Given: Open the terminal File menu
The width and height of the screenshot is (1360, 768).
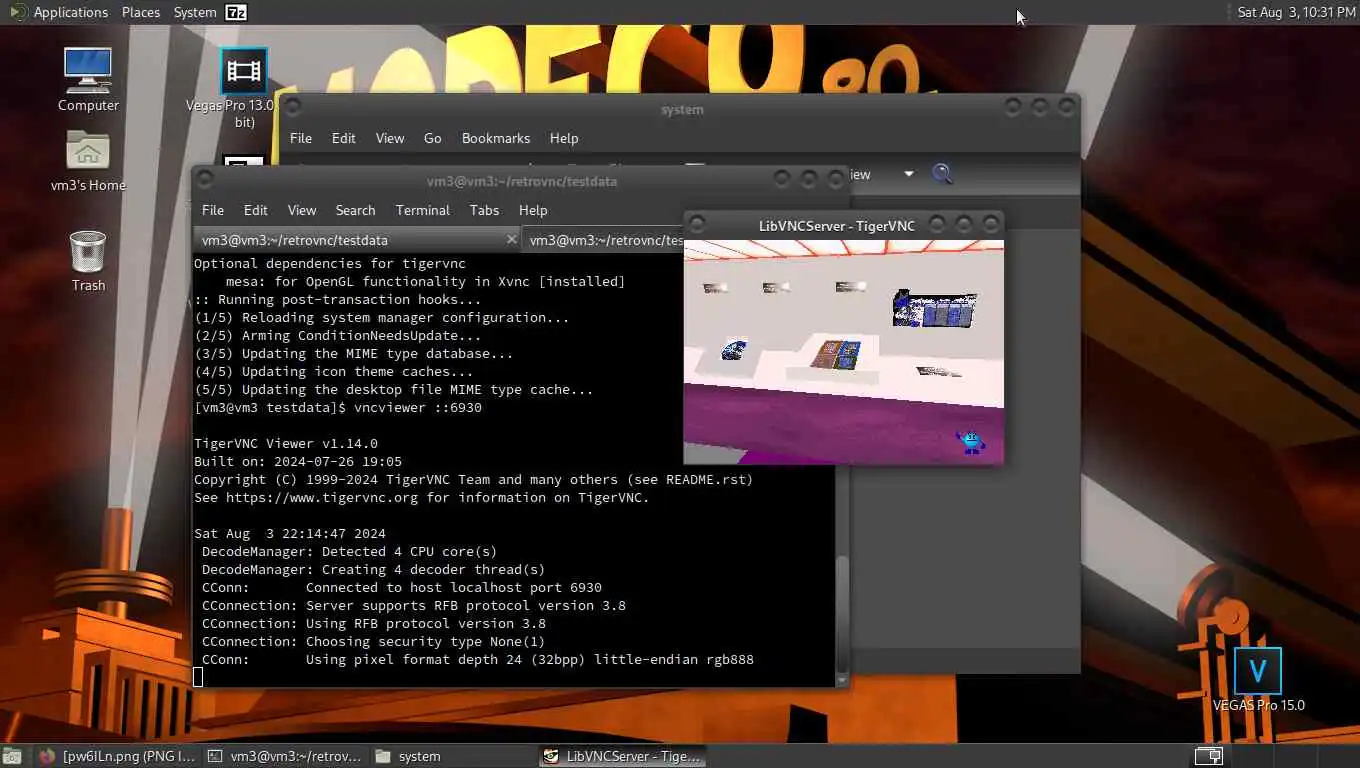Looking at the screenshot, I should 213,210.
